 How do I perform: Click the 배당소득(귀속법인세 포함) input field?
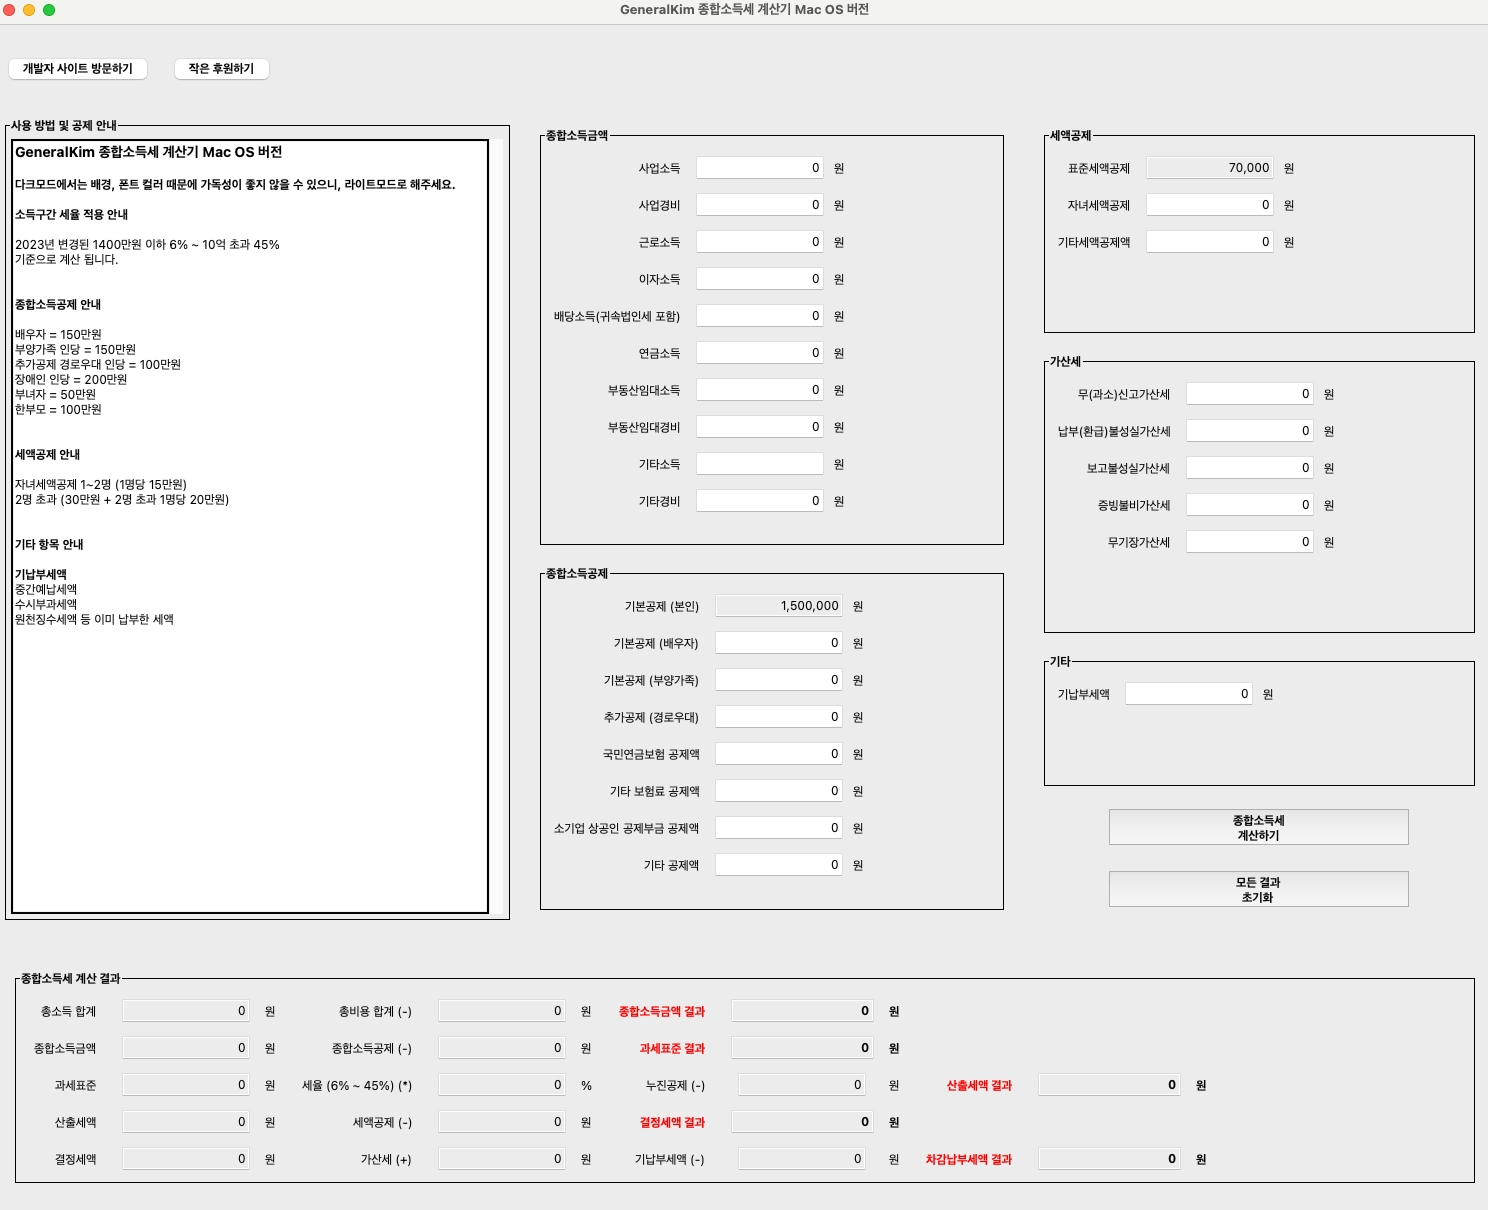pyautogui.click(x=760, y=316)
